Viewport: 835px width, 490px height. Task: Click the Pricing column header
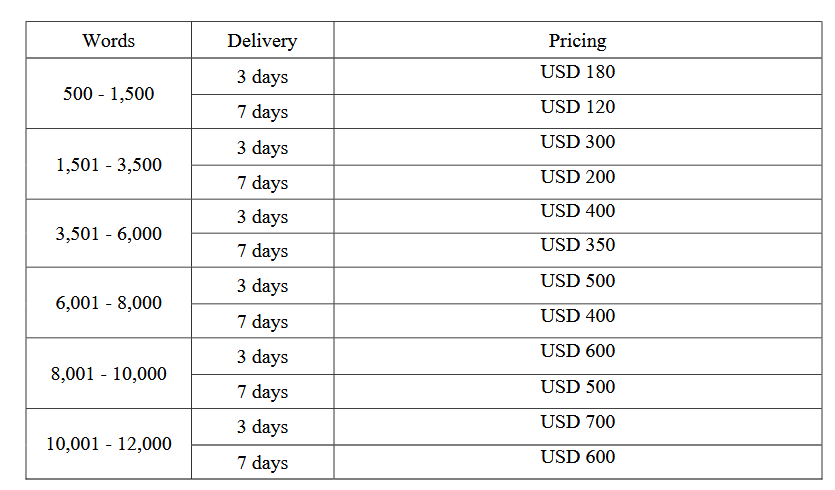pyautogui.click(x=577, y=41)
